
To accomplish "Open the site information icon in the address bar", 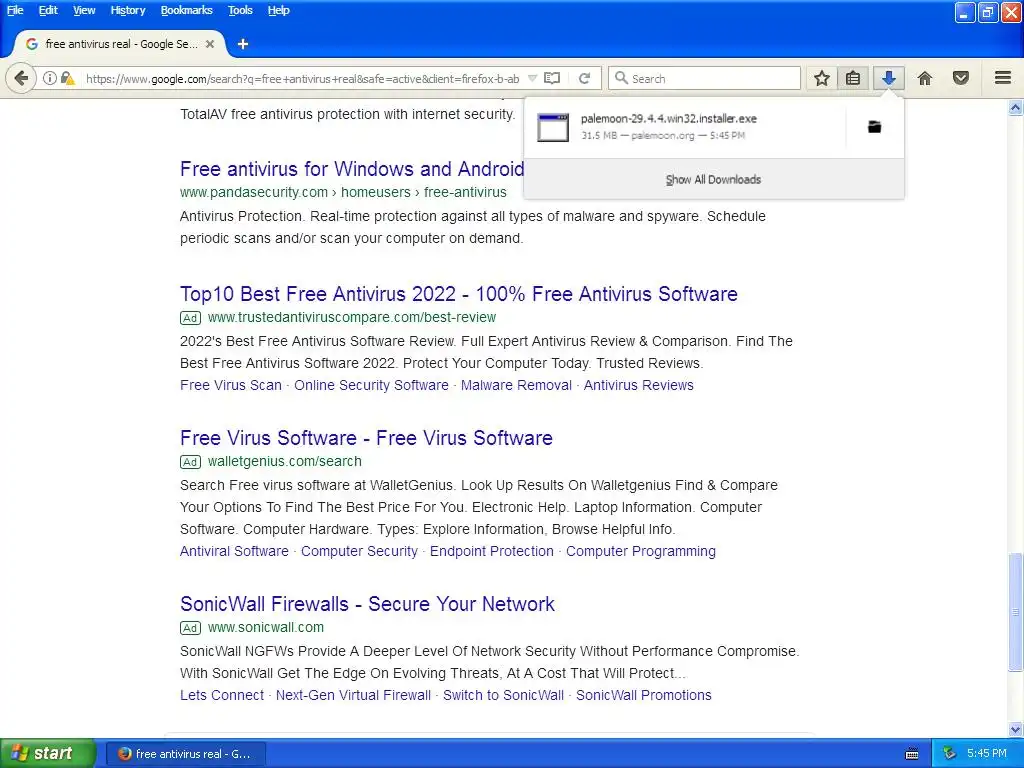I will click(50, 78).
